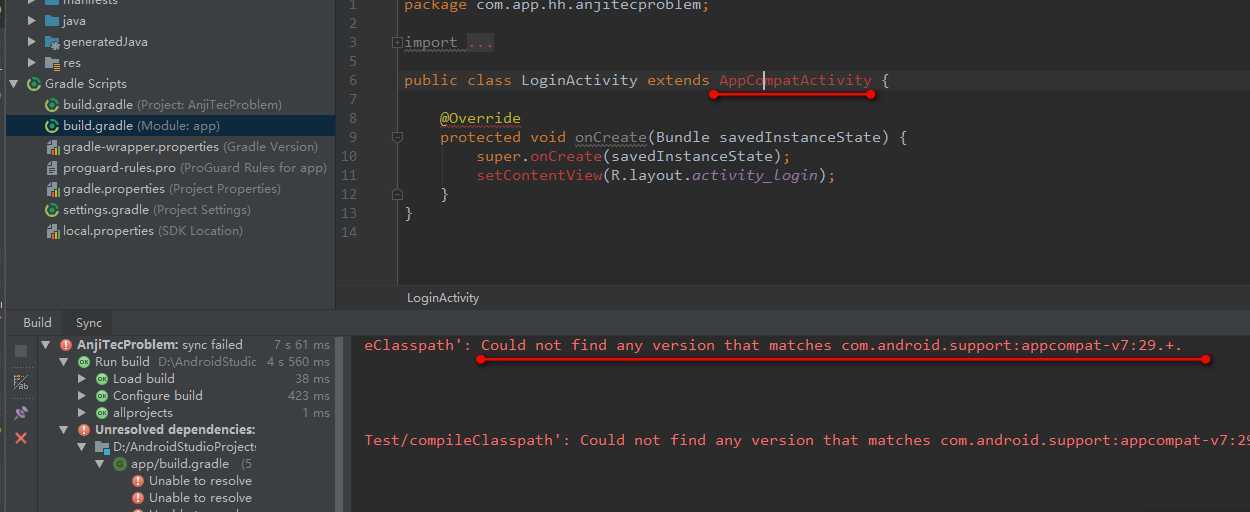
Task: Click the OK status icon beside Run build
Action: 84,362
